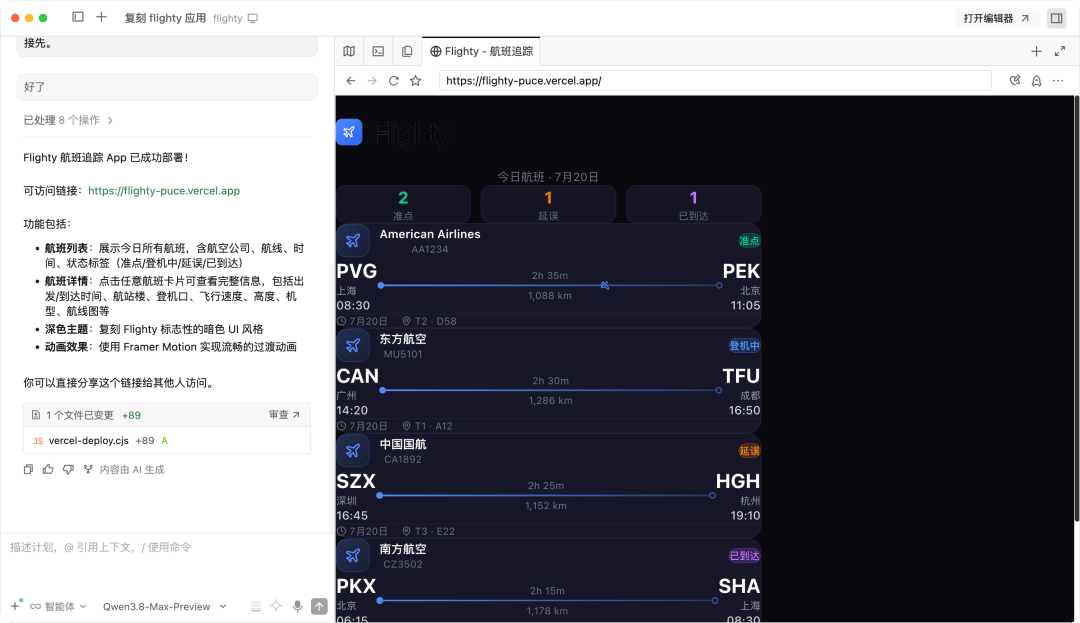This screenshot has height=623, width=1080.
Task: Click the PVG to PEK flight progress bar
Action: click(550, 285)
